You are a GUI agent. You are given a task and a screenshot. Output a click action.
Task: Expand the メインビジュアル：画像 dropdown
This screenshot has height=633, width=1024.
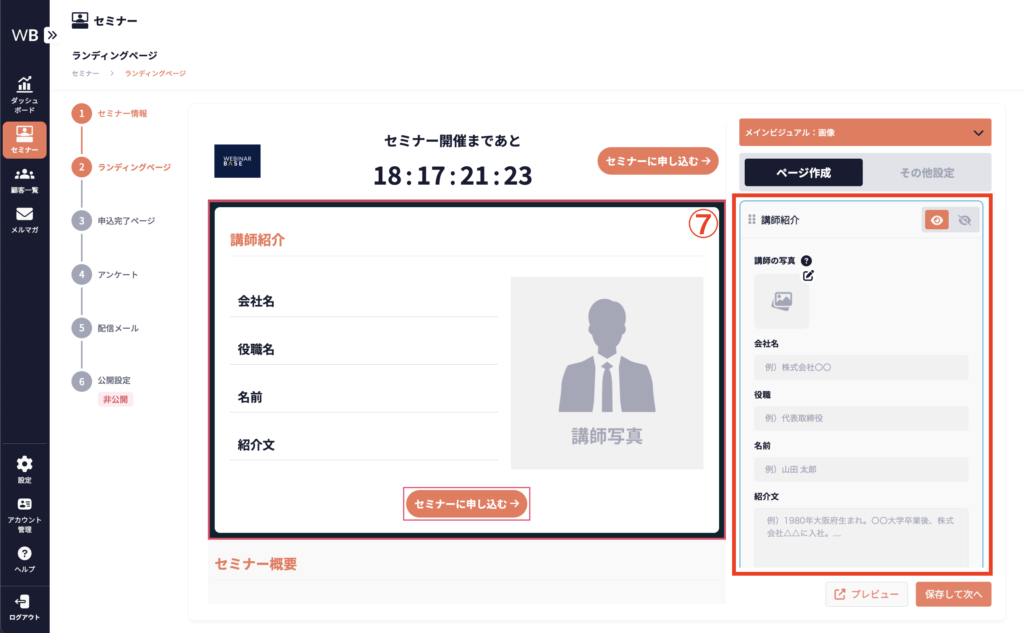(x=977, y=132)
